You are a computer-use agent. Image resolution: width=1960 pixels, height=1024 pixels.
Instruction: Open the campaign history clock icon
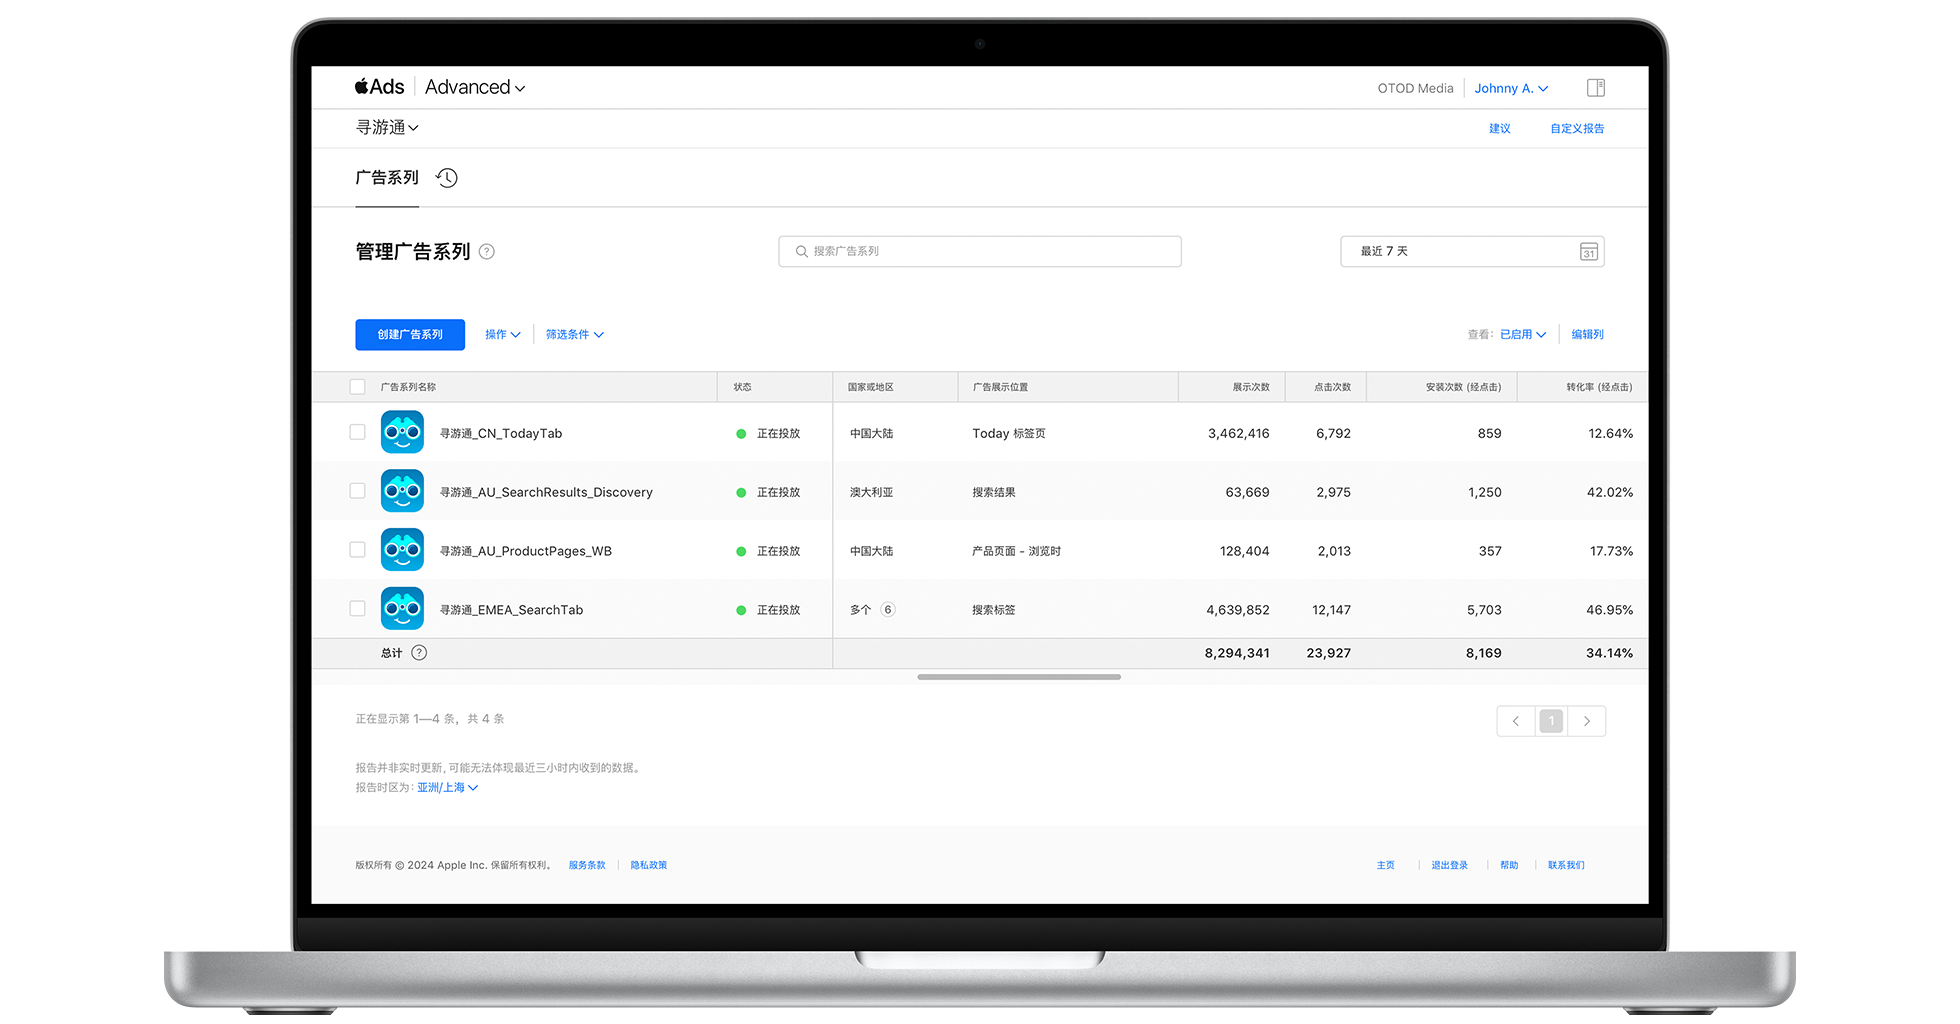(447, 178)
